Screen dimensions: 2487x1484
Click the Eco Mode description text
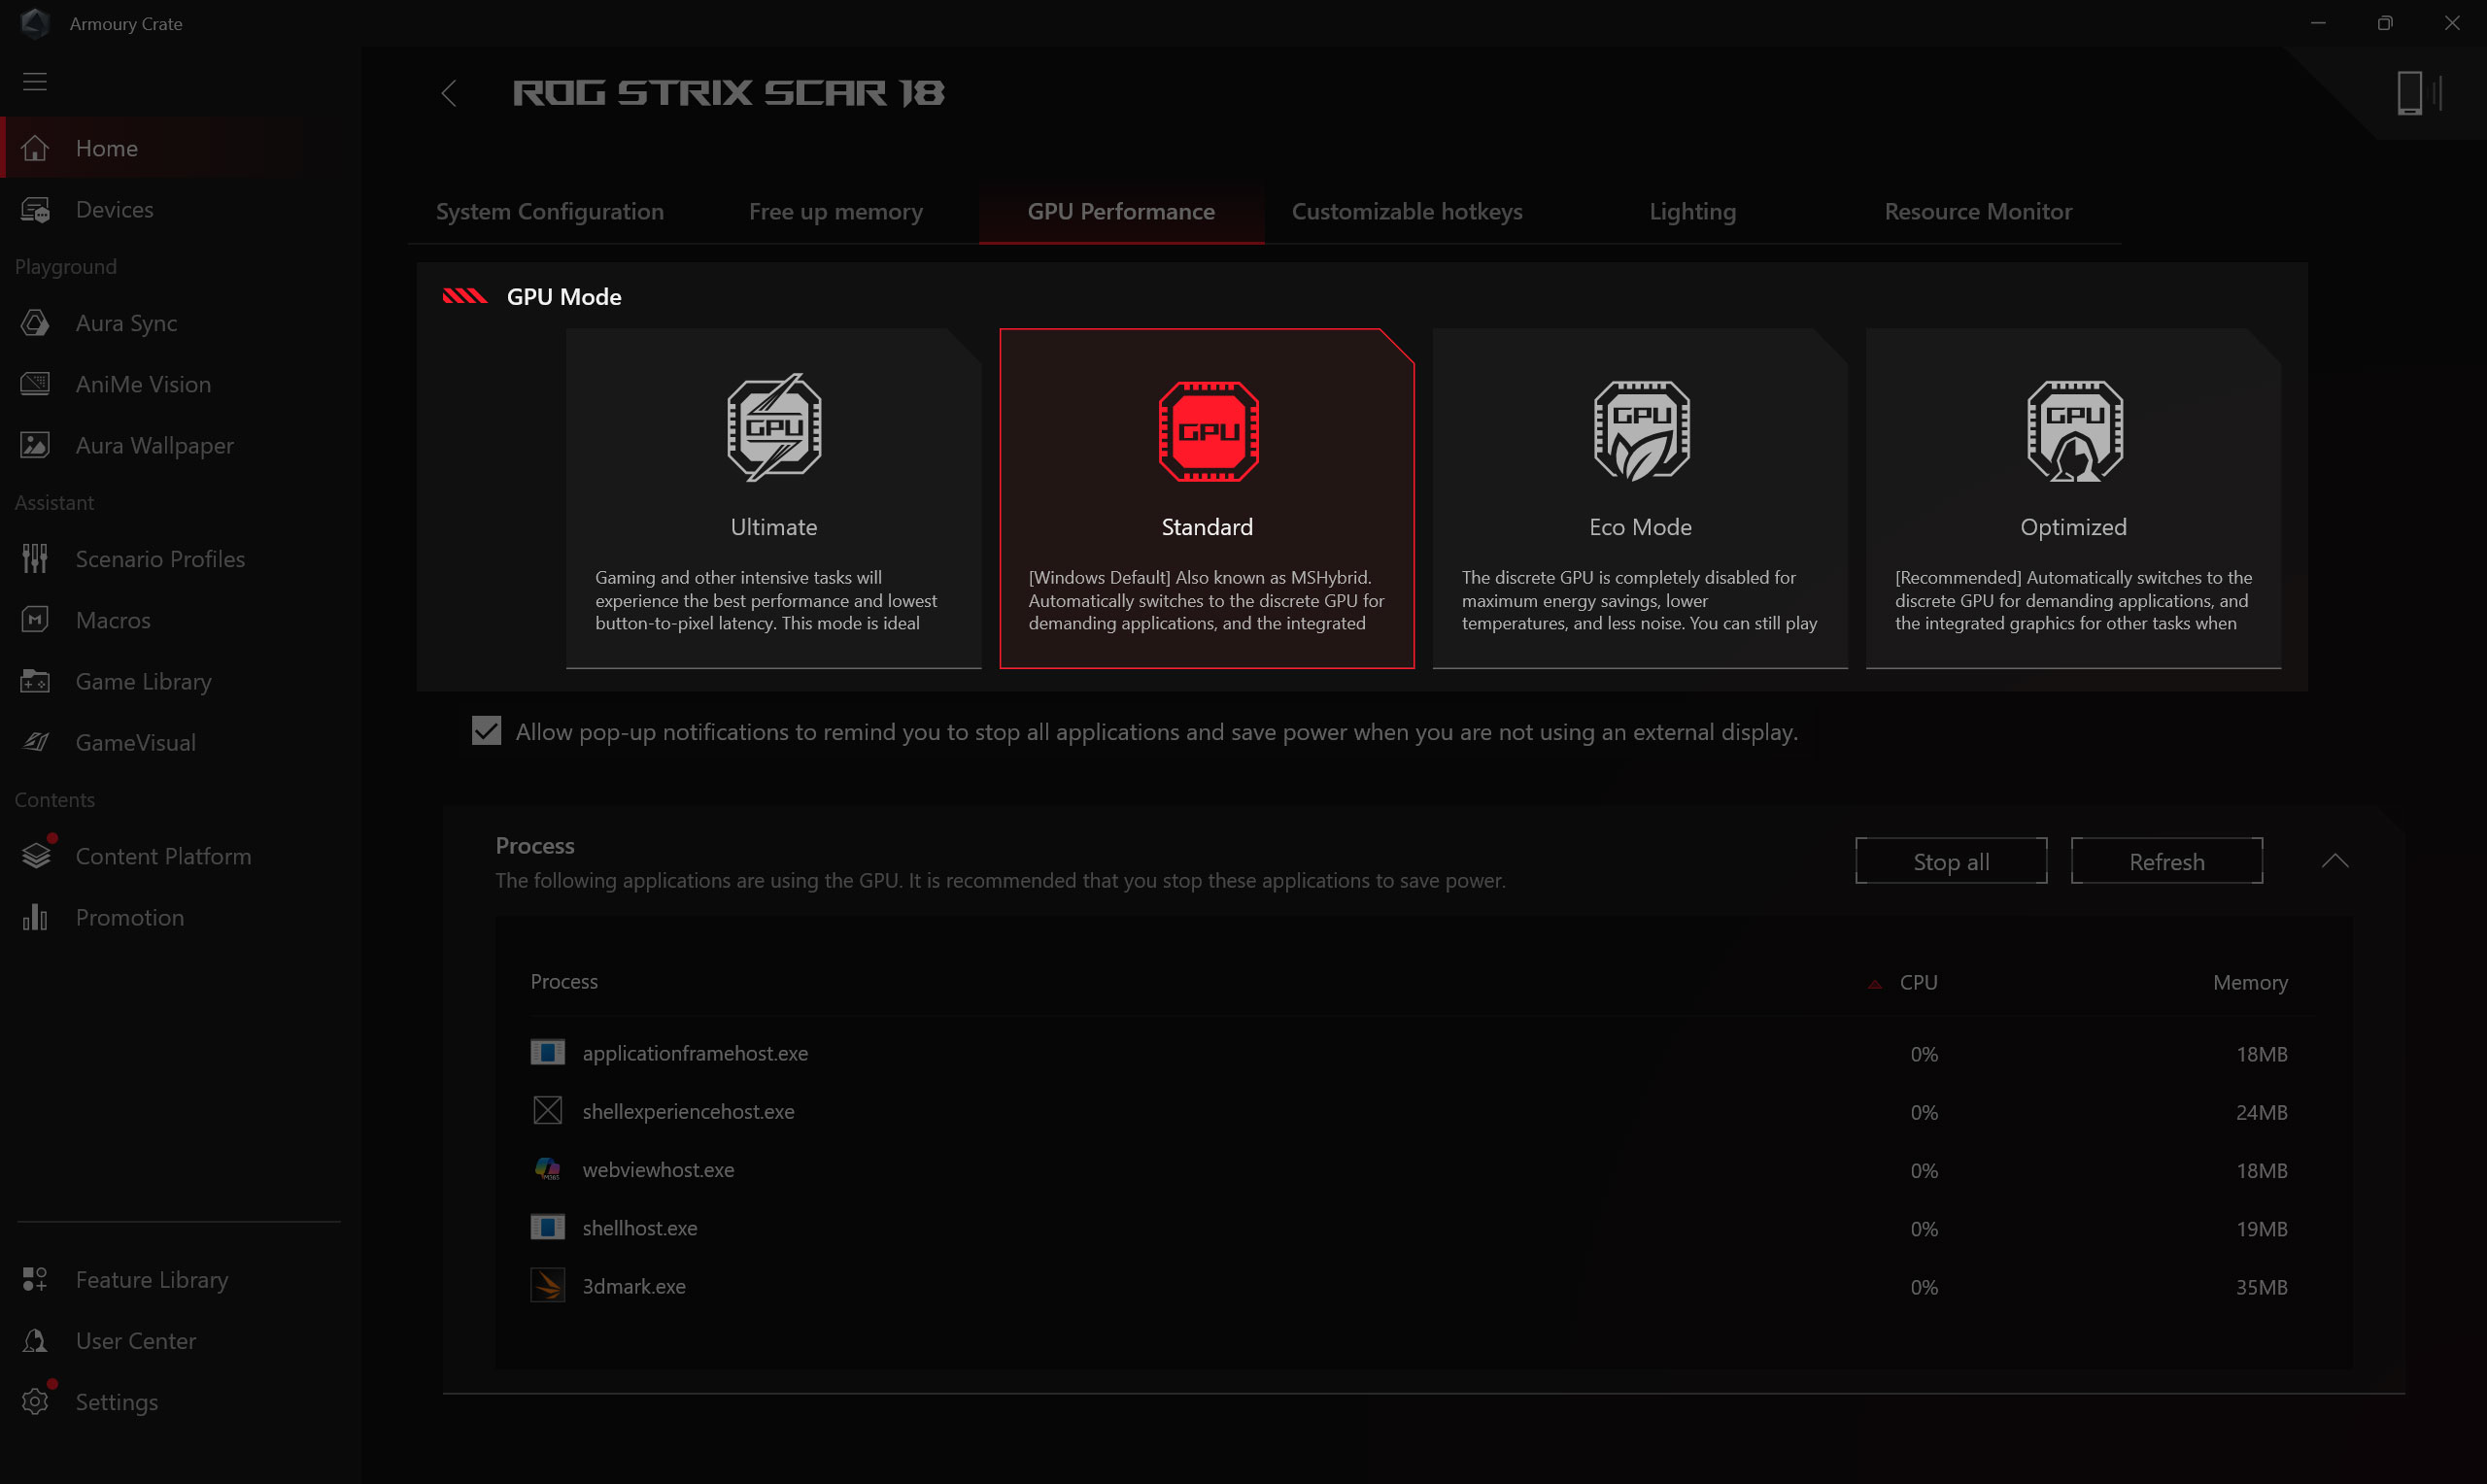point(1639,600)
